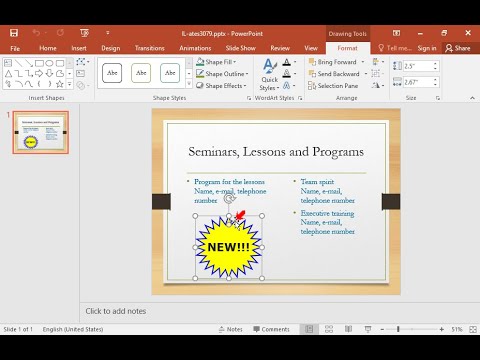Click Sign in
Viewport: 480px width, 360px height.
point(427,48)
